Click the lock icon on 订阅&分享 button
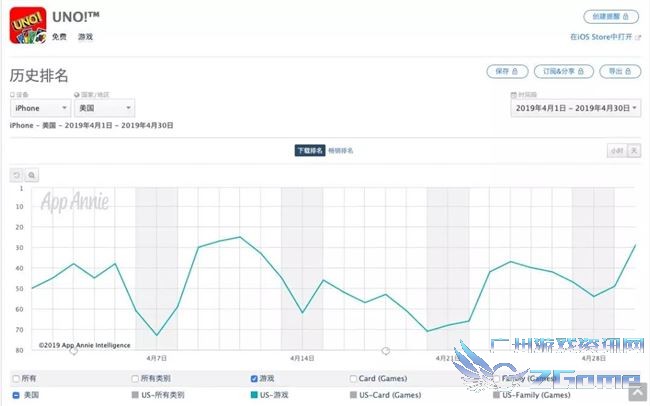The height and width of the screenshot is (406, 650). click(581, 71)
